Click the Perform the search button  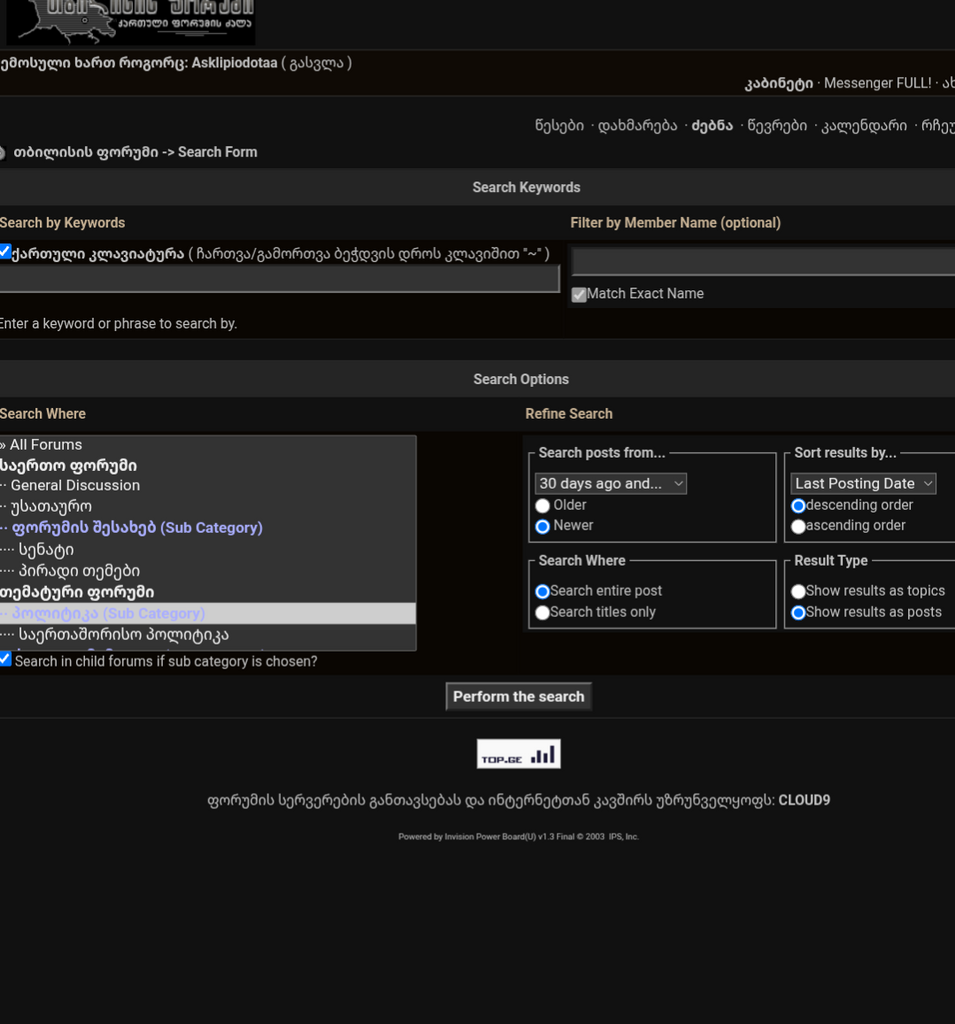pos(518,696)
